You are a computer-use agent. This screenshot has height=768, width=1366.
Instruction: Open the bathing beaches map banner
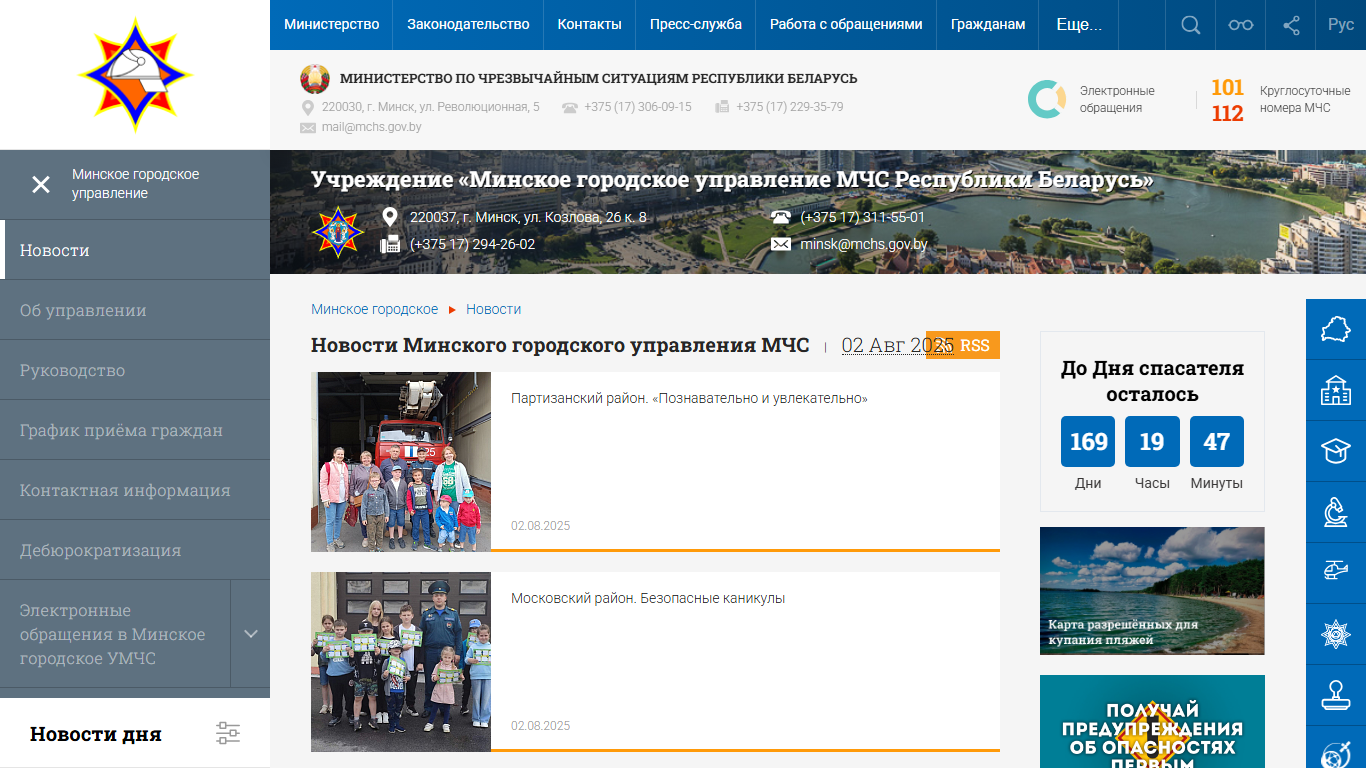coord(1152,591)
